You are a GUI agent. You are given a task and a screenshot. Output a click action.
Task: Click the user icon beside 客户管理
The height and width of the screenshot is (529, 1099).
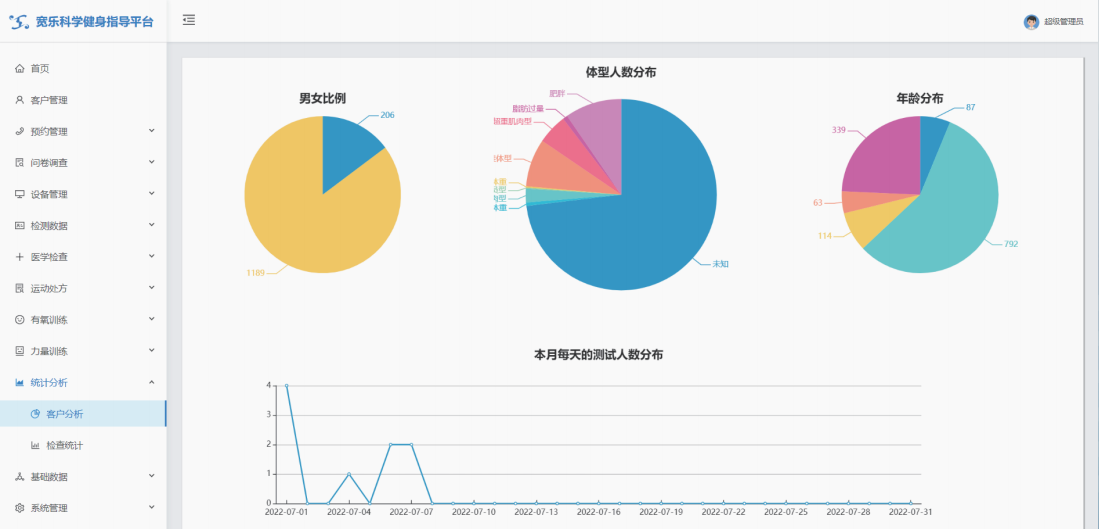19,100
